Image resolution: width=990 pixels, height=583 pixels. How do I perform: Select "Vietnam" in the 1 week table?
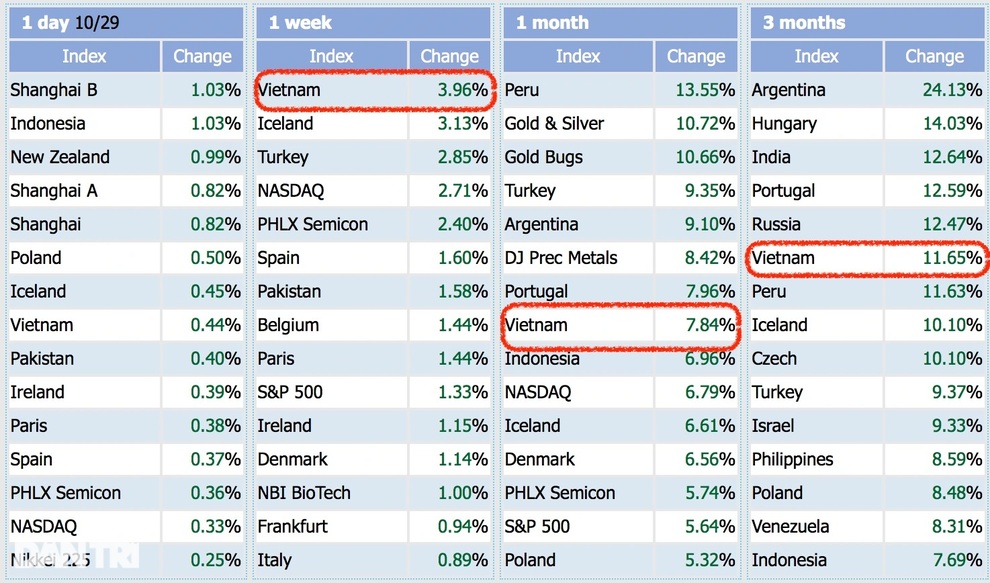tap(289, 90)
